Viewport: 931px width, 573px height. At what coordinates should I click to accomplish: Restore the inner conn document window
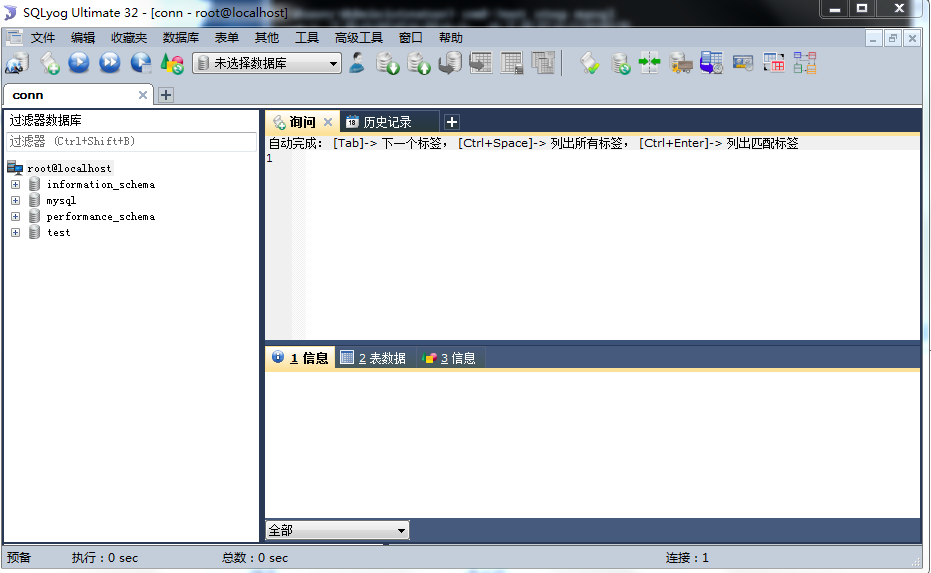coord(892,39)
